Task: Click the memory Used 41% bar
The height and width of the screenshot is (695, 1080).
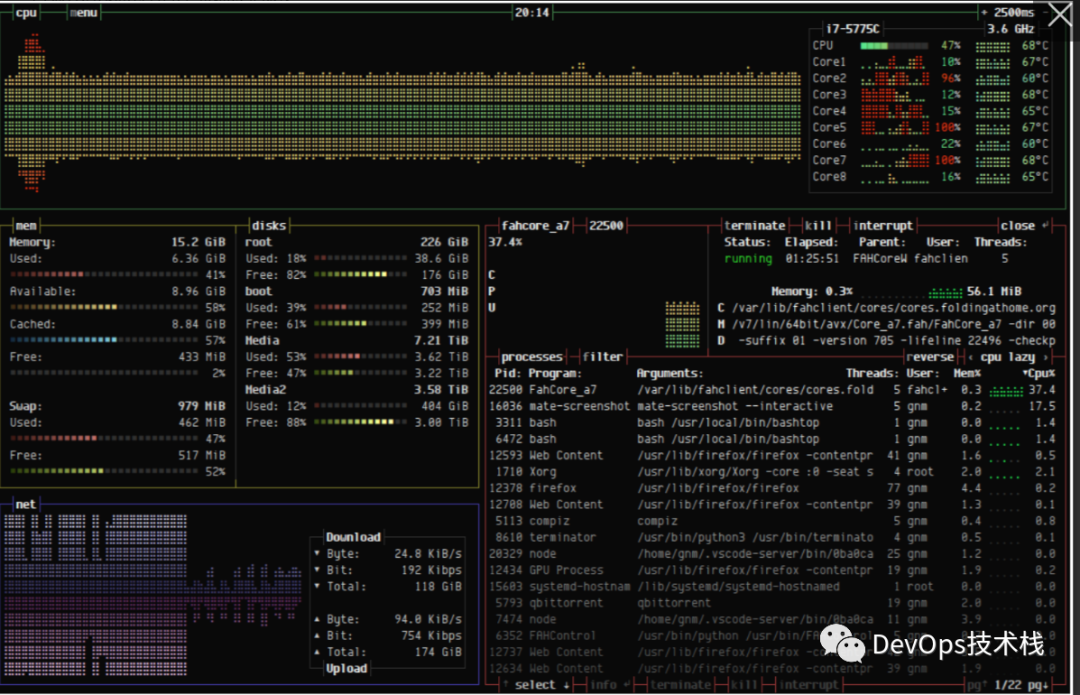Action: click(103, 275)
